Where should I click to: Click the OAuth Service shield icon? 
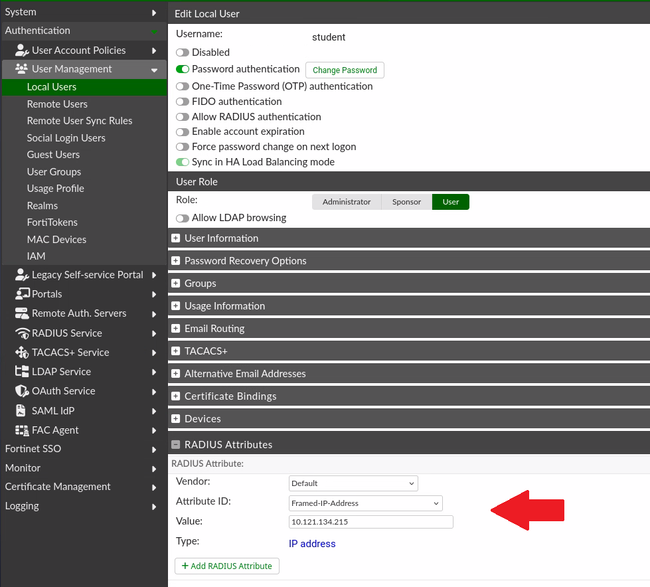[22, 391]
